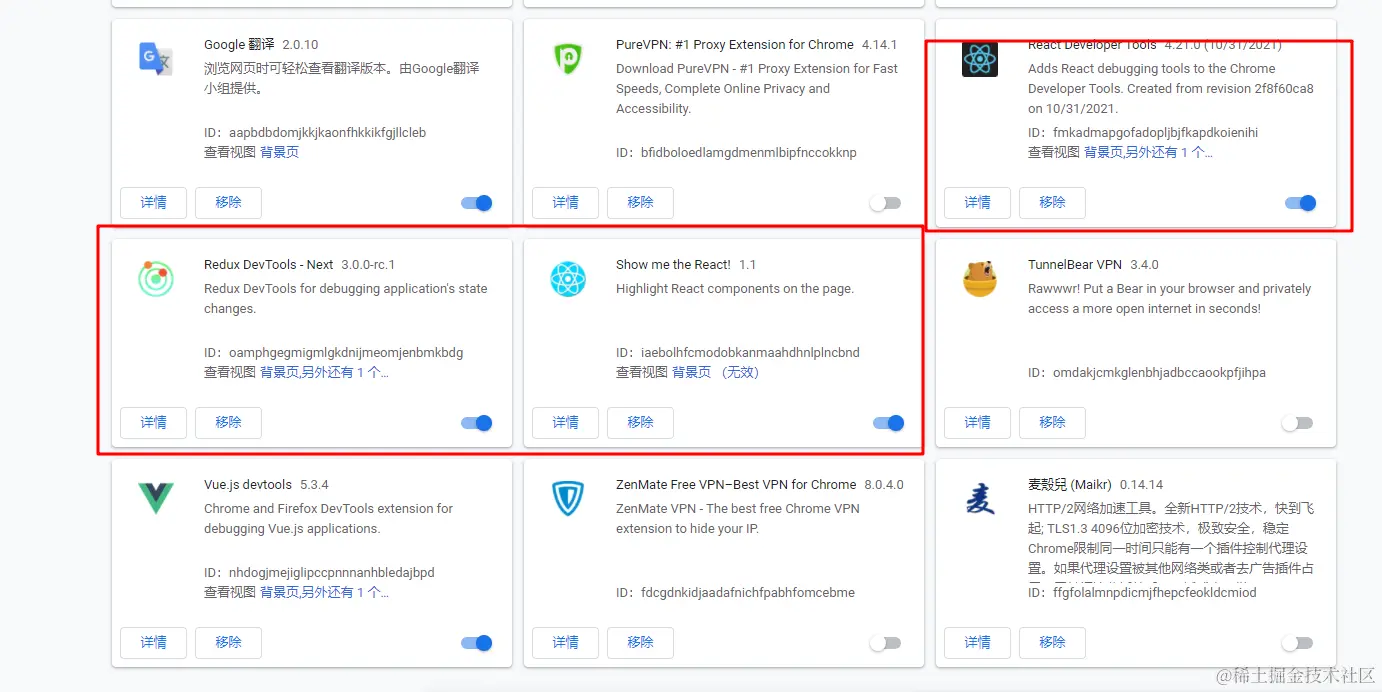Click 另外还有 1 个 under Redux DevTools
Image resolution: width=1382 pixels, height=692 pixels.
click(345, 372)
